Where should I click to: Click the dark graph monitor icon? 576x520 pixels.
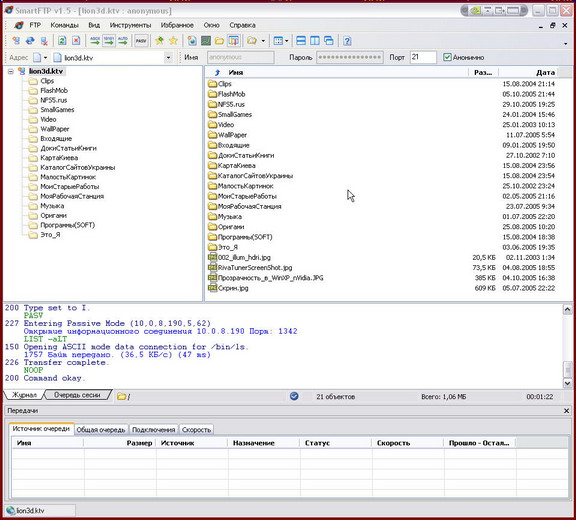click(206, 41)
